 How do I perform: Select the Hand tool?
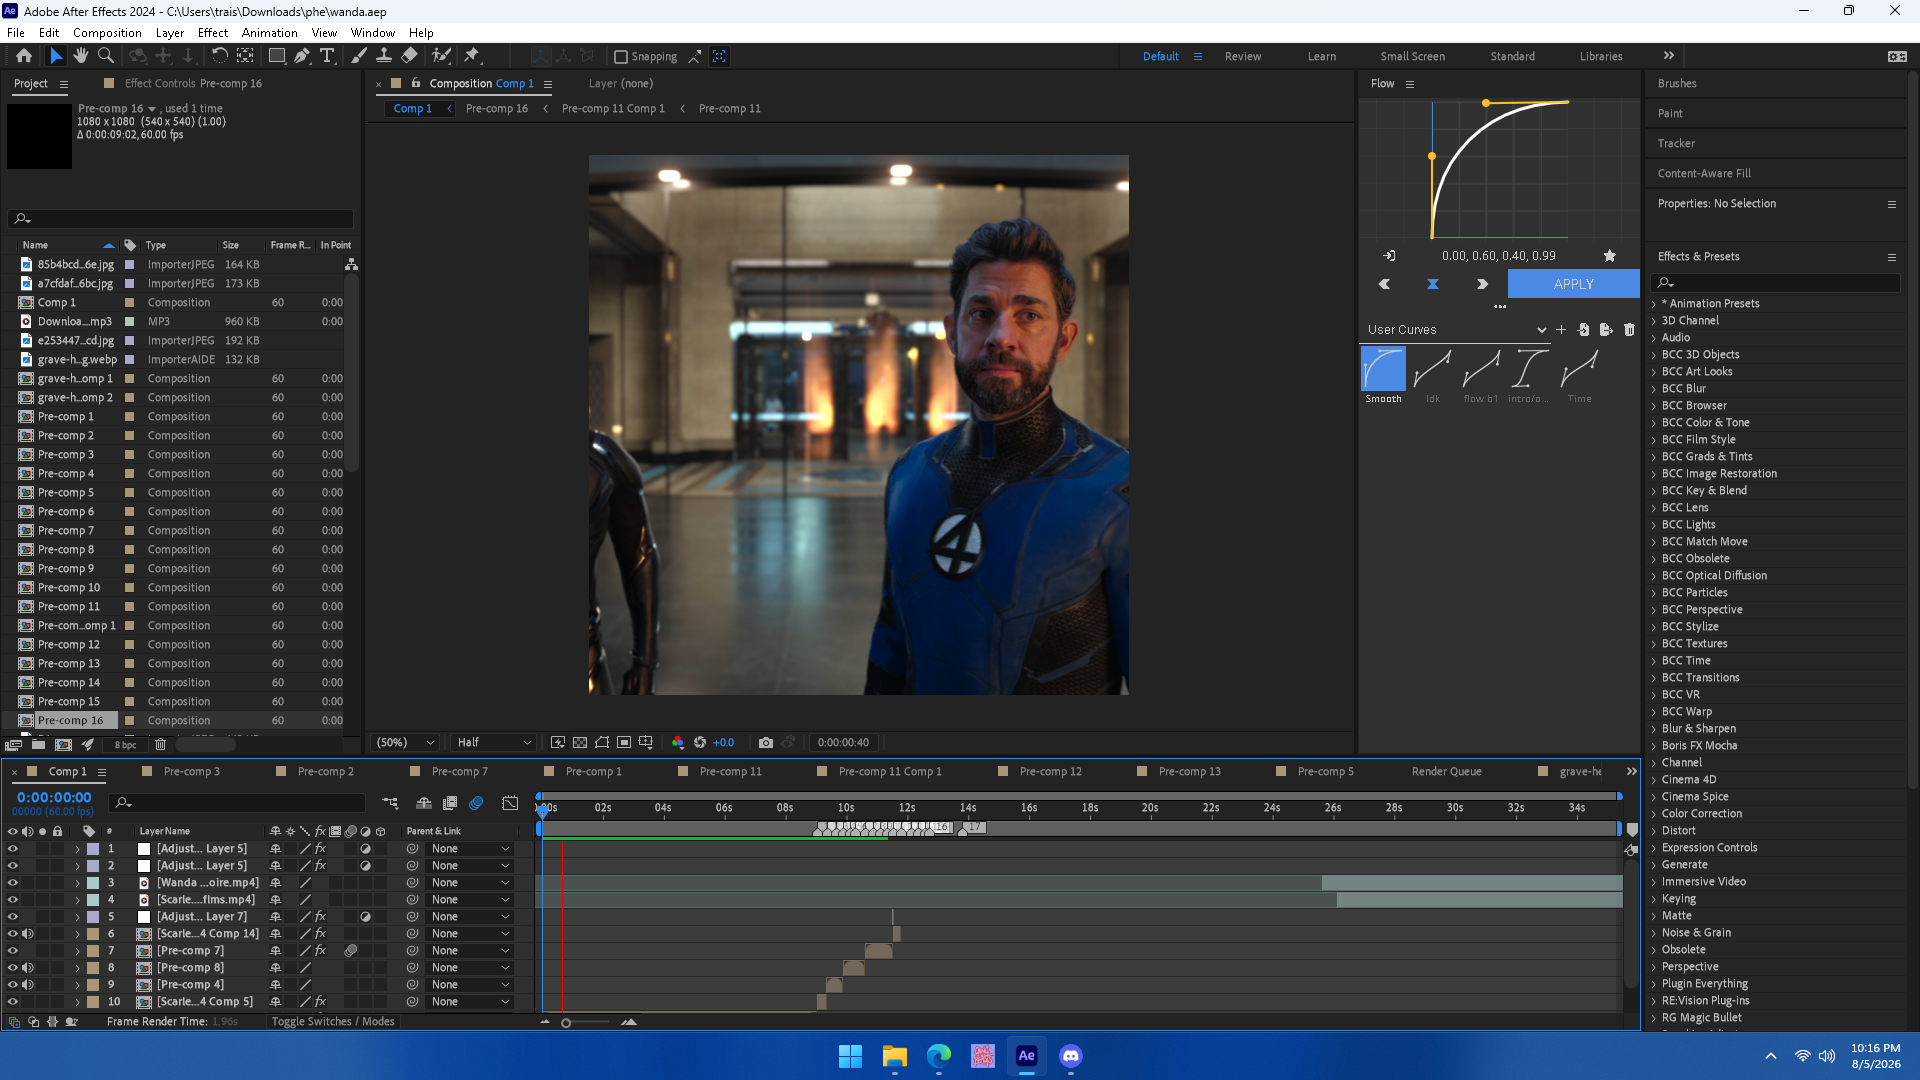point(80,56)
